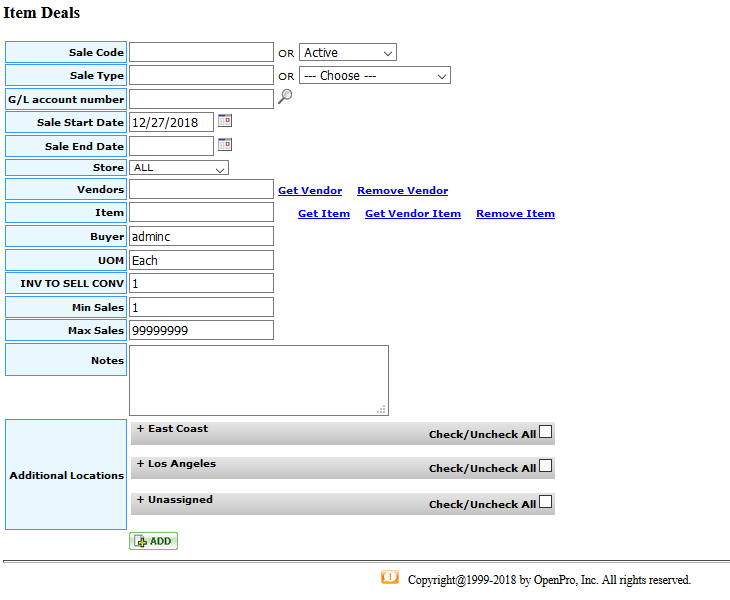Open the Sale Start Date calendar picker
The width and height of the screenshot is (730, 600).
pos(225,121)
